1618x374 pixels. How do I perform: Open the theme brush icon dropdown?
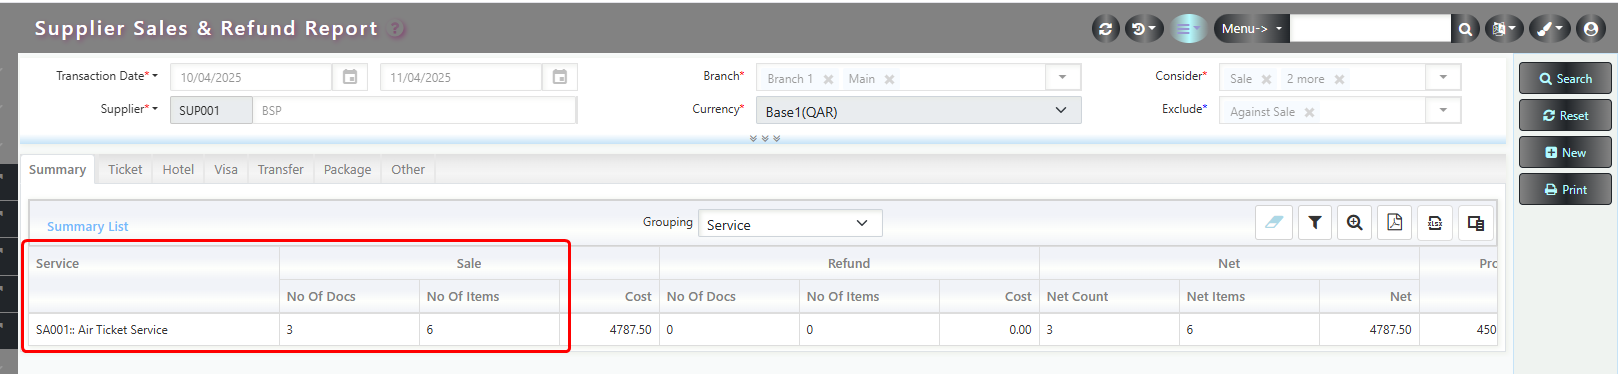pos(1549,29)
